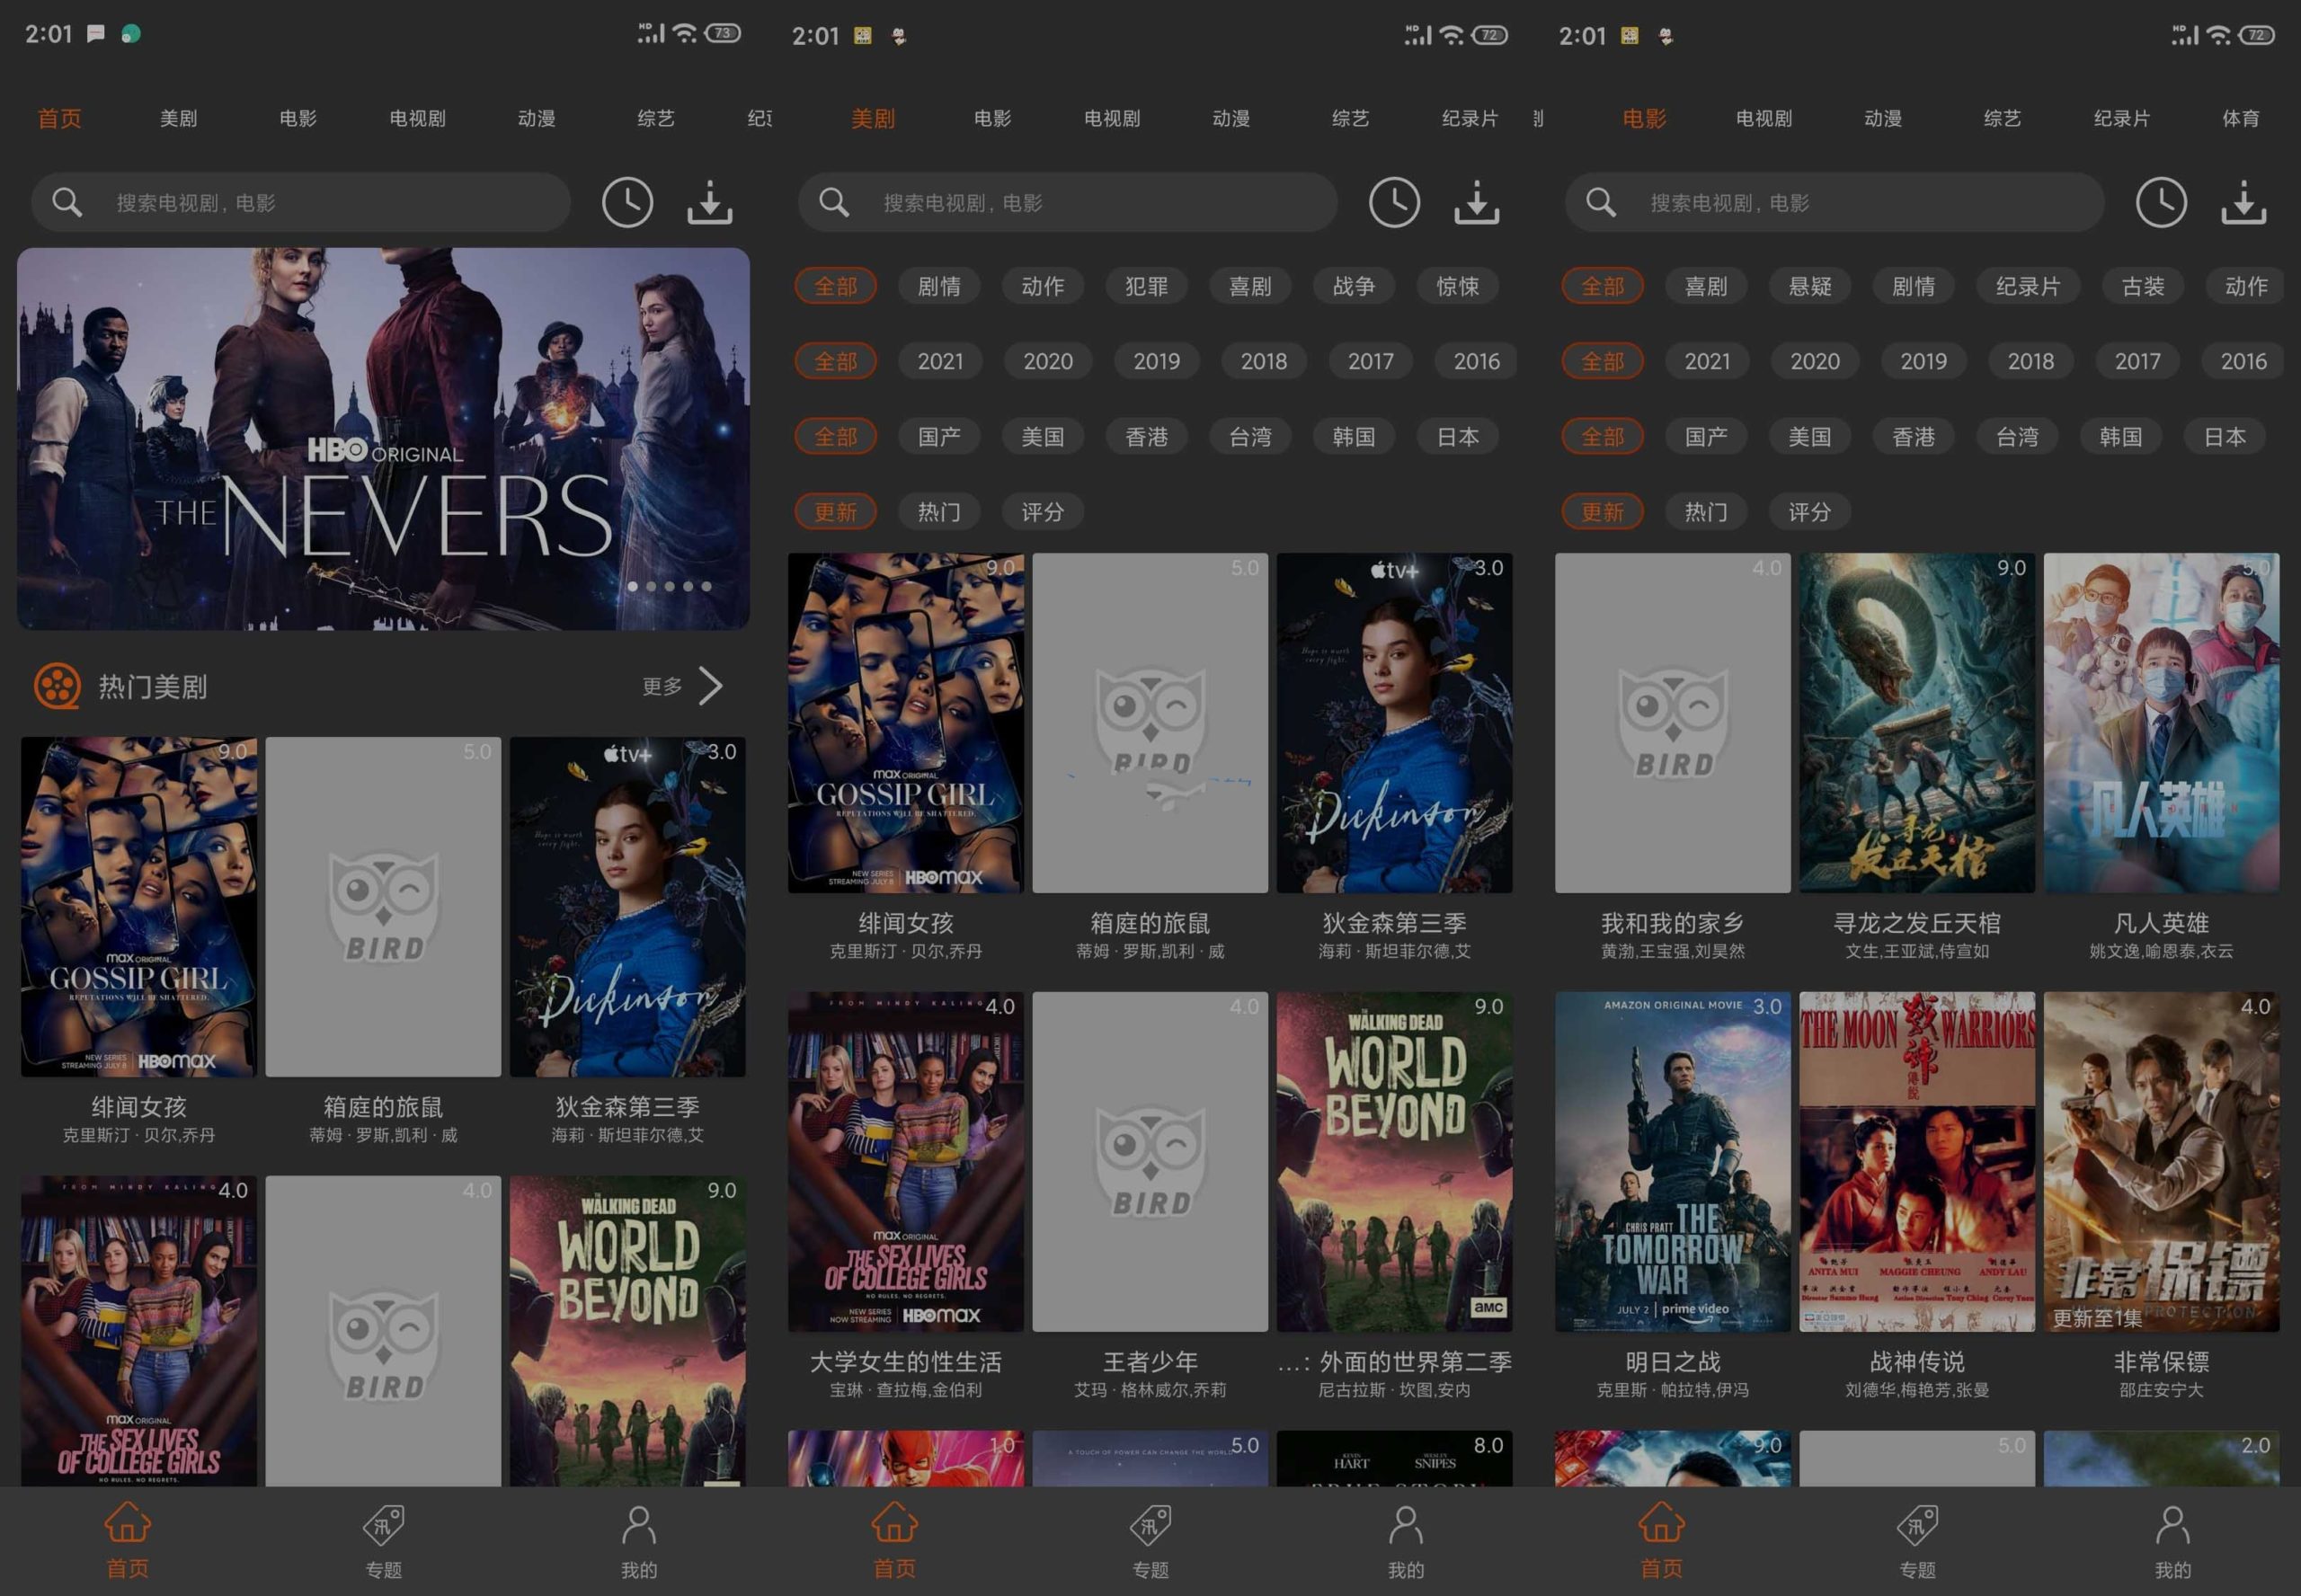Open 凡人英雄 movie poster

click(2161, 723)
